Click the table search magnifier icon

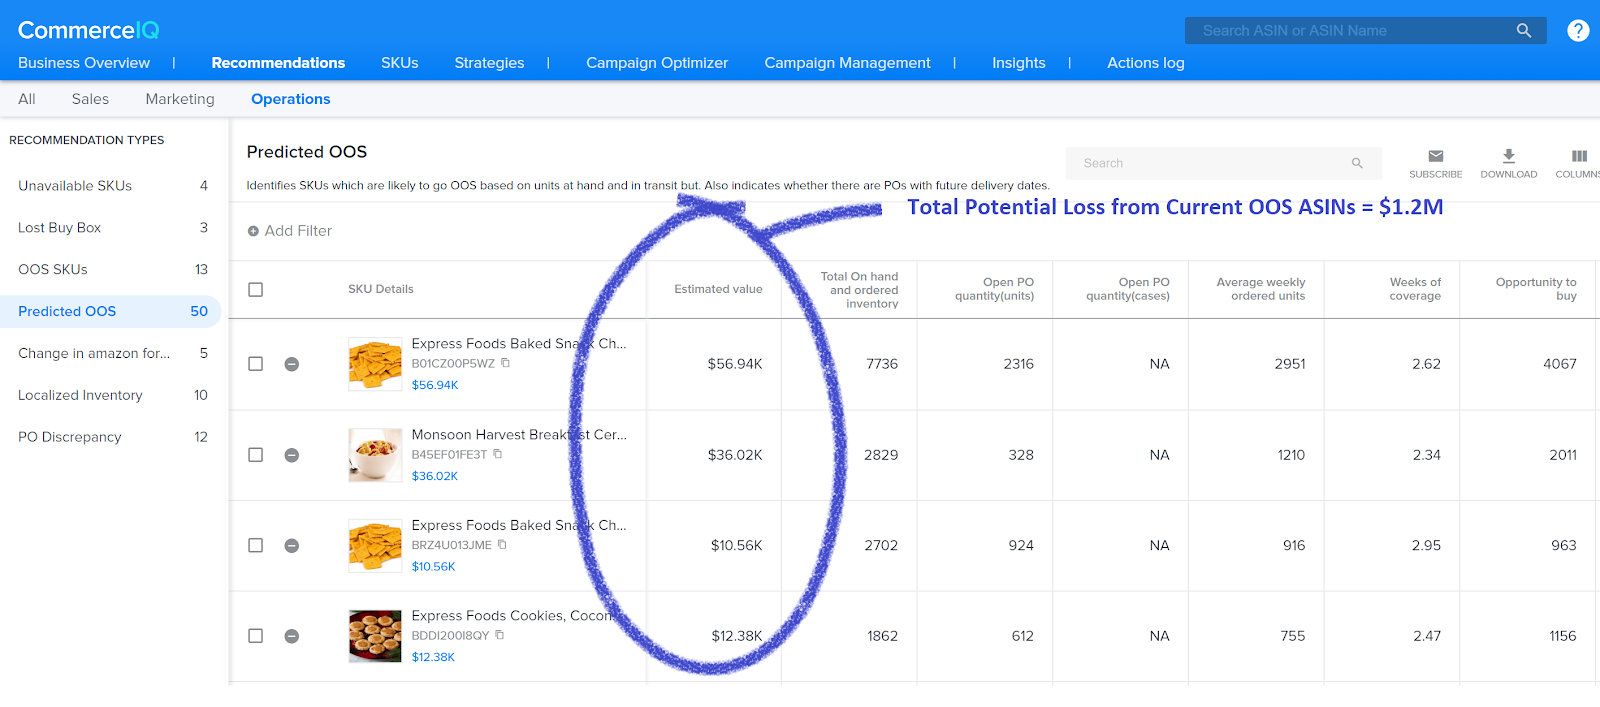(x=1357, y=163)
